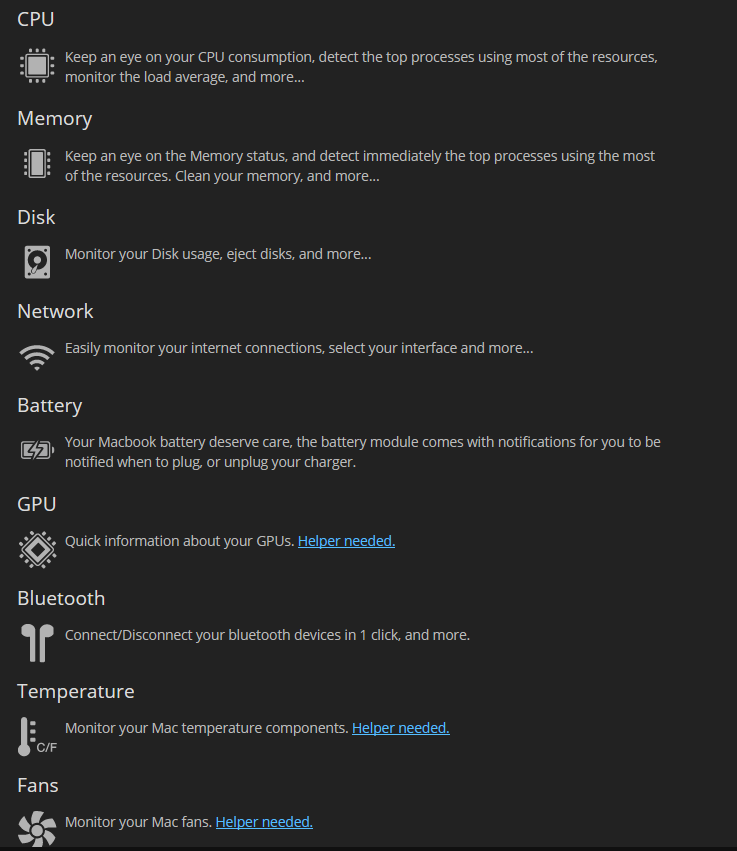Open the Fans Helper needed link
This screenshot has width=737, height=851.
pyautogui.click(x=263, y=821)
